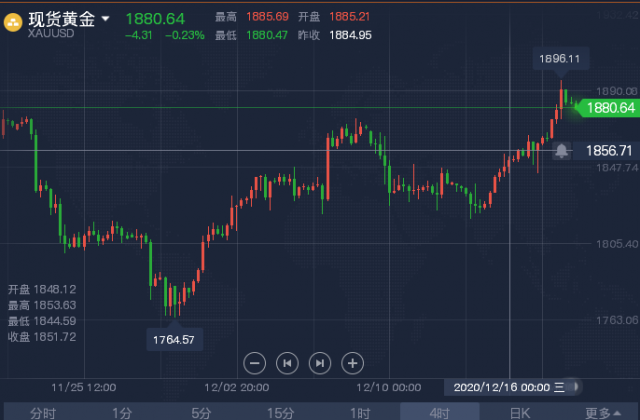Select the 分时 timeframe tab
The height and width of the screenshot is (420, 640).
click(x=42, y=413)
